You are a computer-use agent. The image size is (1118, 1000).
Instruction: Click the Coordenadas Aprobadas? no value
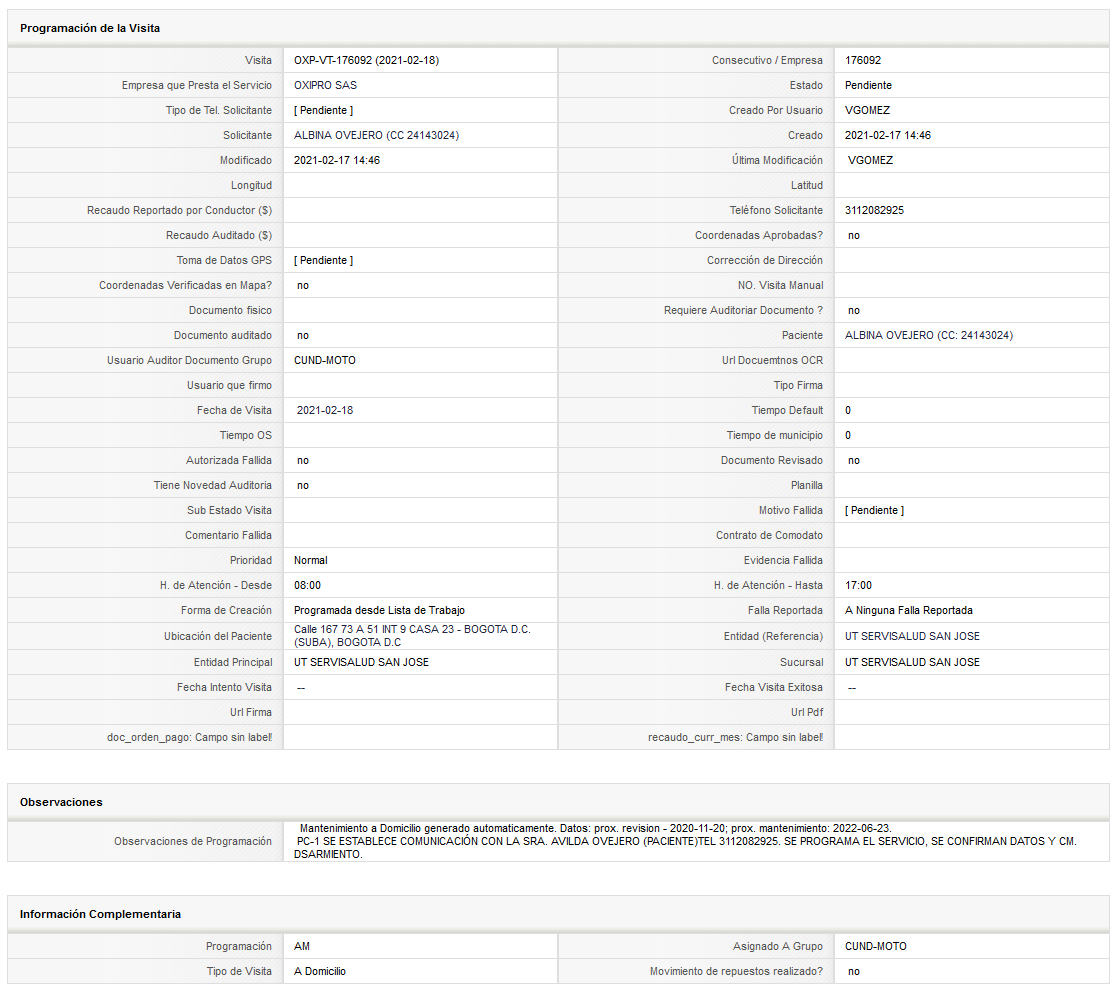pos(853,235)
